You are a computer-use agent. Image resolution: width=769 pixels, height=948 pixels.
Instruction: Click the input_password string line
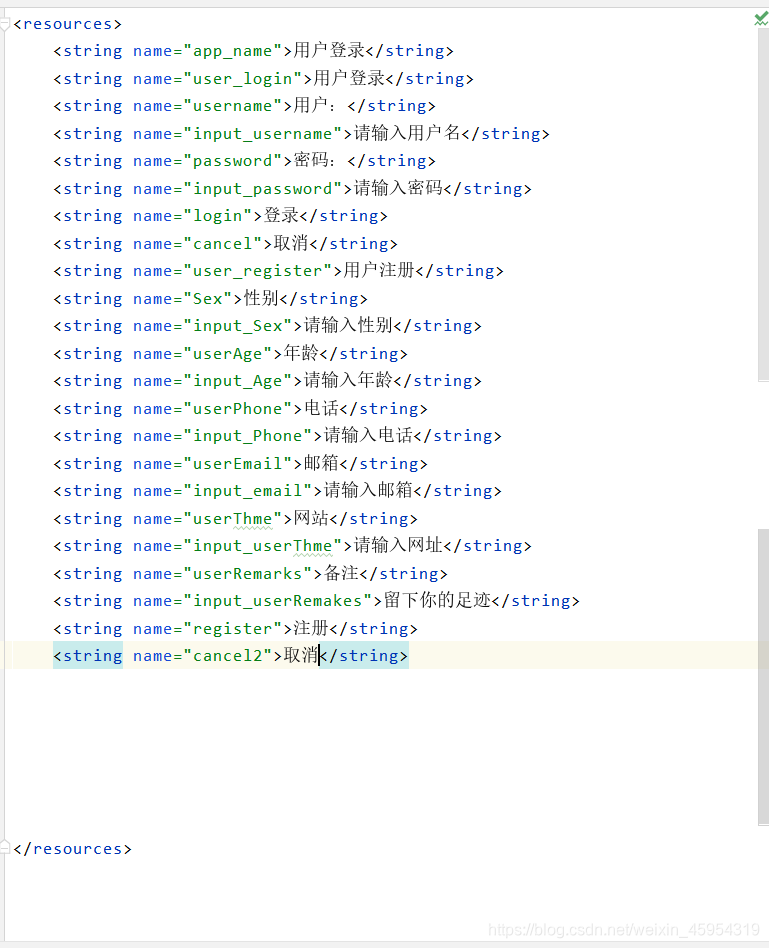click(292, 189)
